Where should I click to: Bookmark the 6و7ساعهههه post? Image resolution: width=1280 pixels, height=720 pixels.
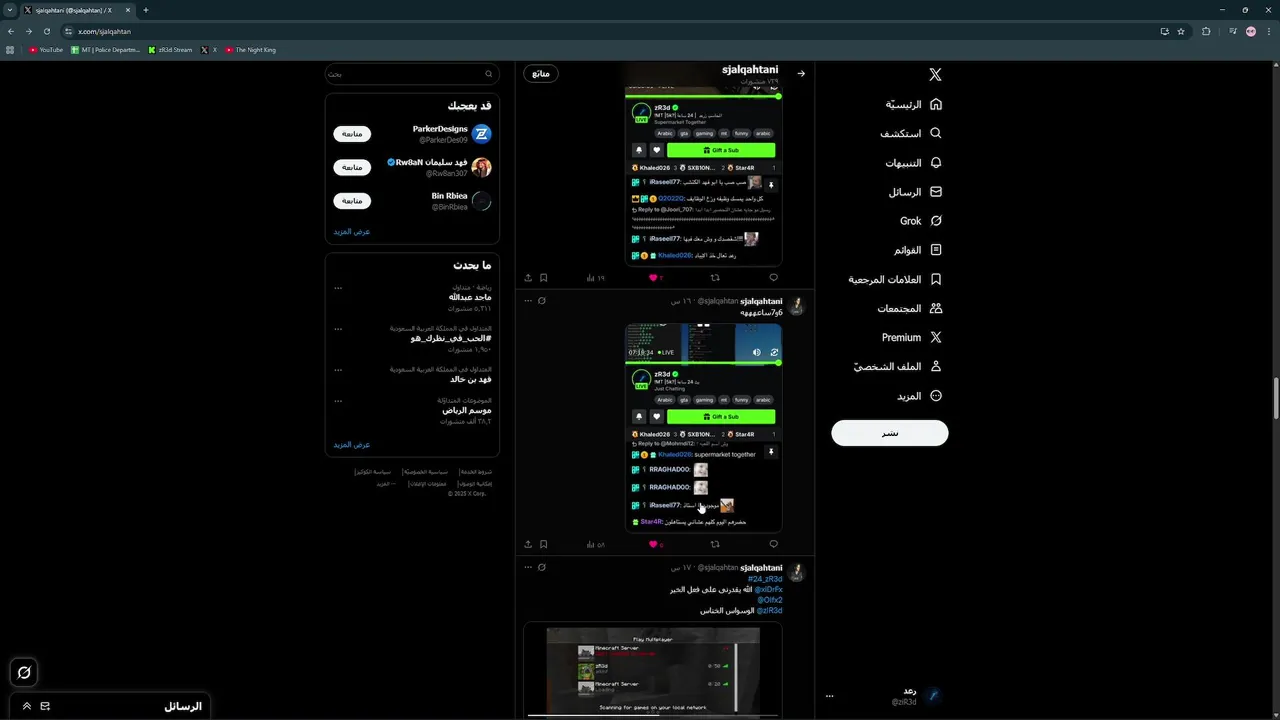click(x=543, y=544)
